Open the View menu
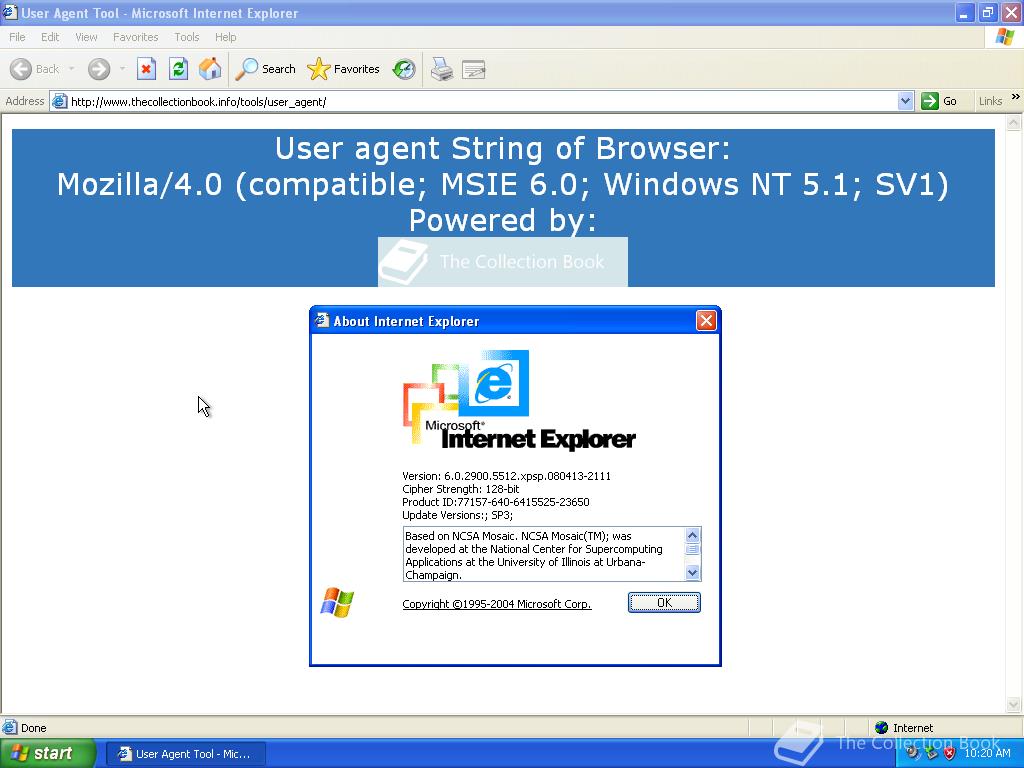 click(x=86, y=37)
